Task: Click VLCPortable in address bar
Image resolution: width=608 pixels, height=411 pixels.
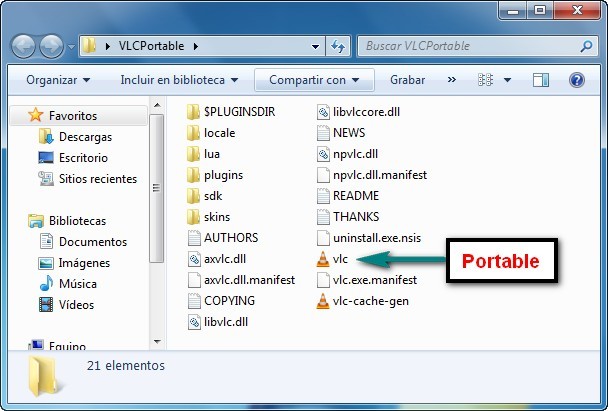Action: [151, 46]
